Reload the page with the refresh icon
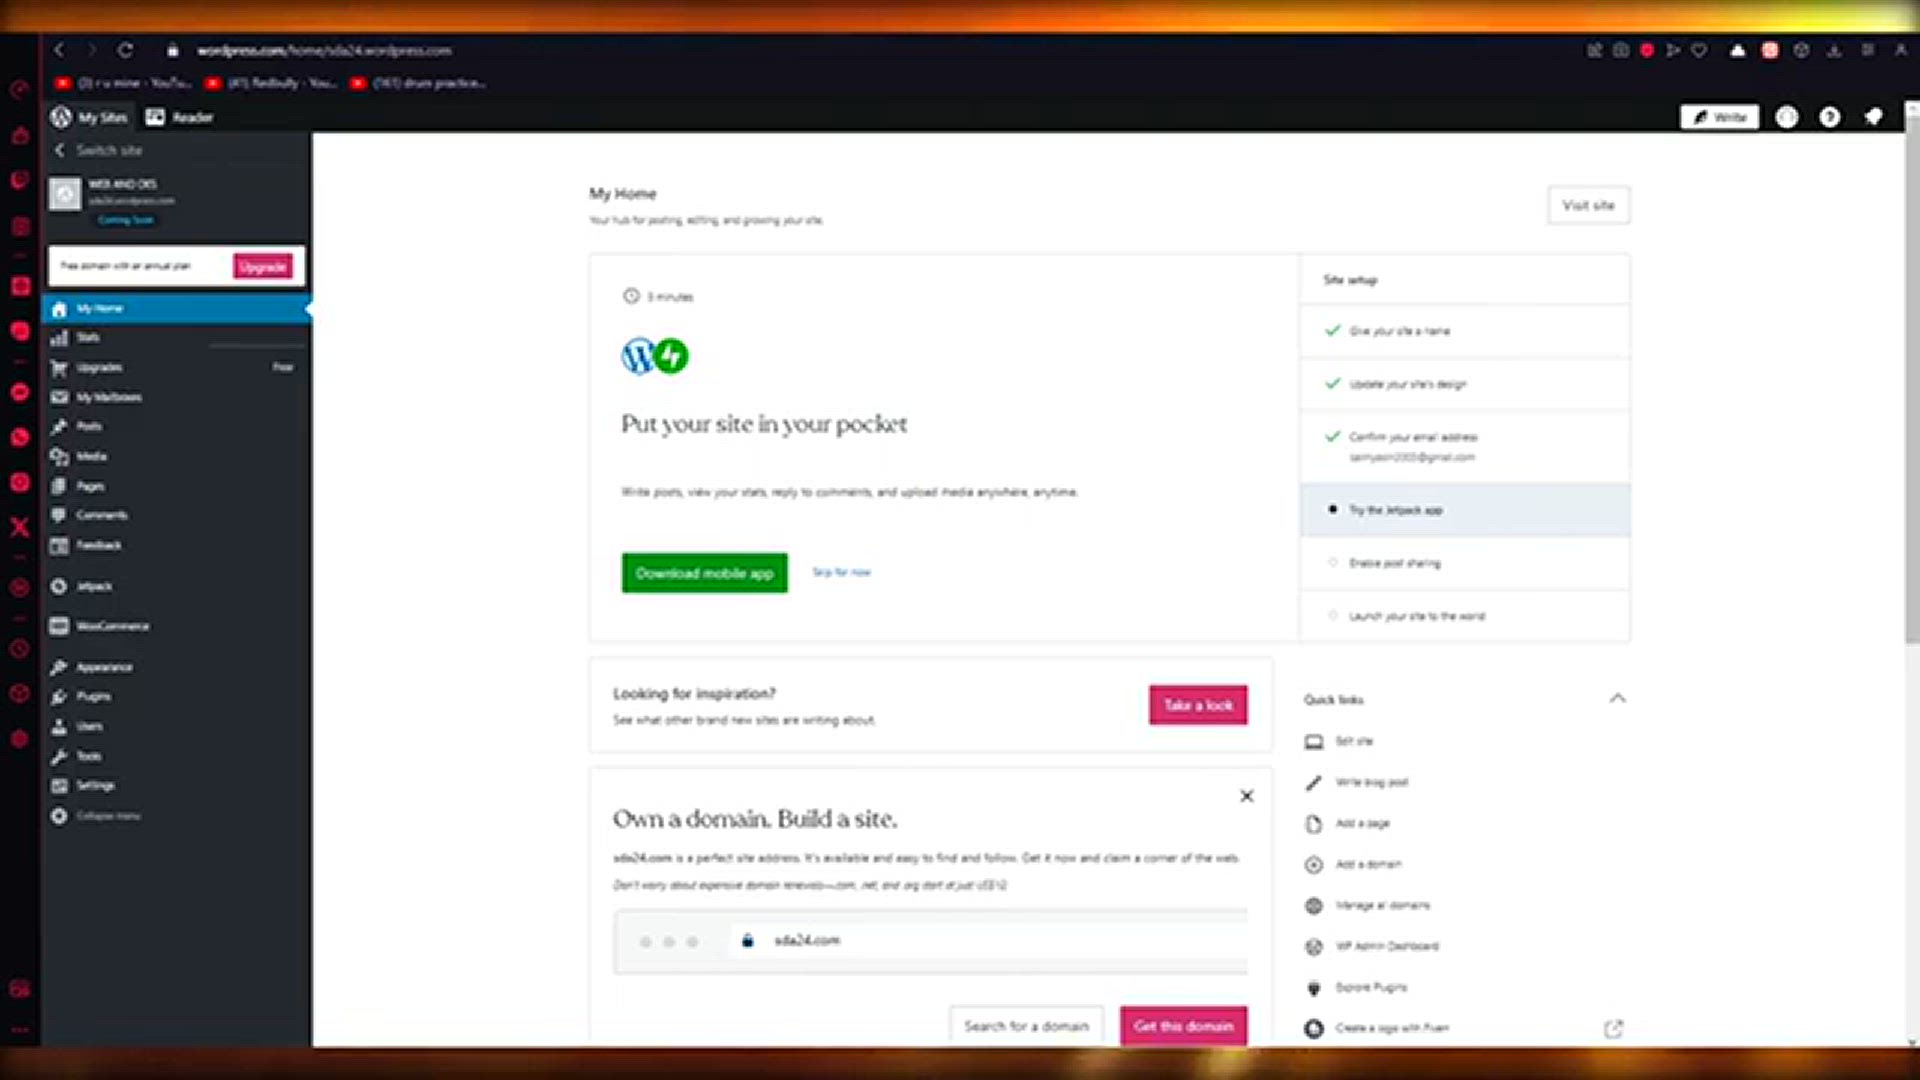Screen dimensions: 1920x1080 [x=125, y=50]
